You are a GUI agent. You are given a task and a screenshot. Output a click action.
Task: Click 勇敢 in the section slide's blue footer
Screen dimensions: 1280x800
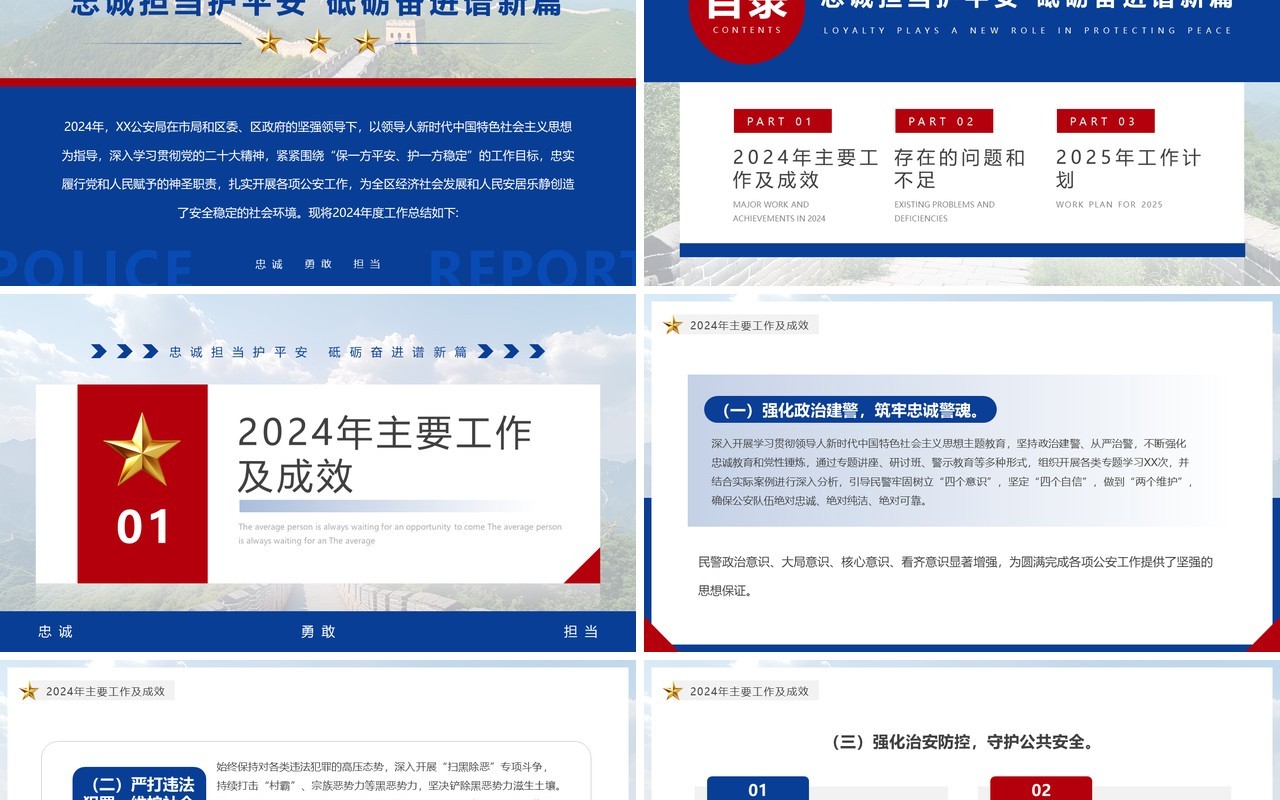coord(318,632)
